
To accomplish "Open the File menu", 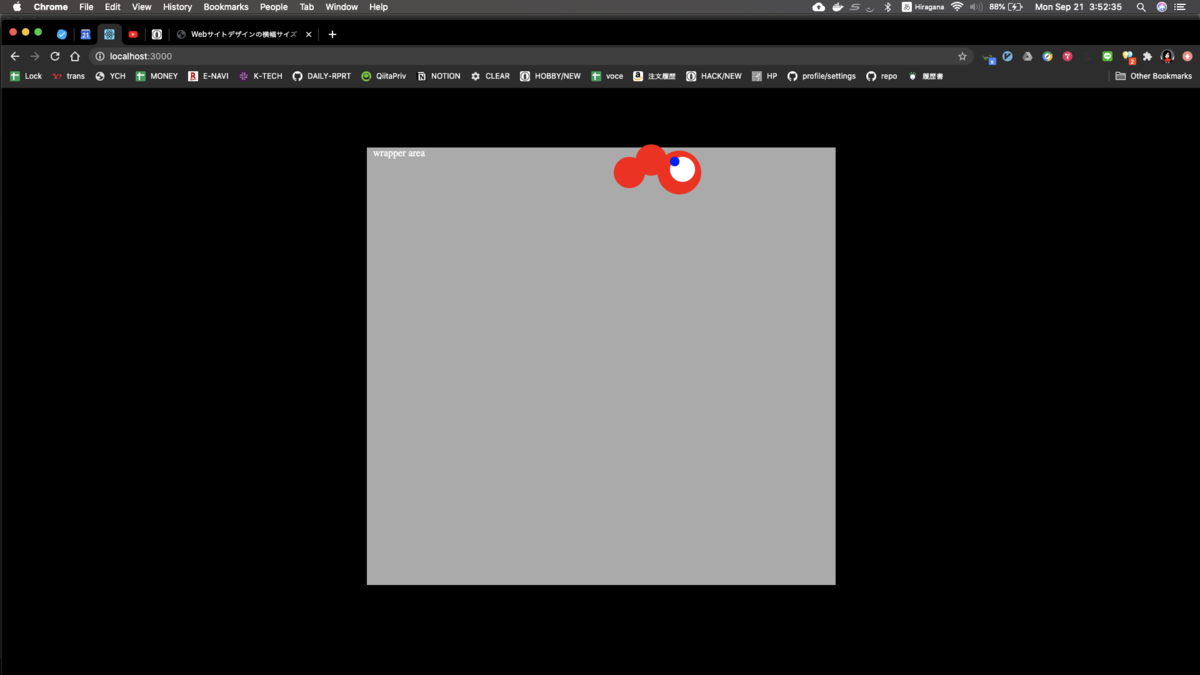I will (87, 7).
